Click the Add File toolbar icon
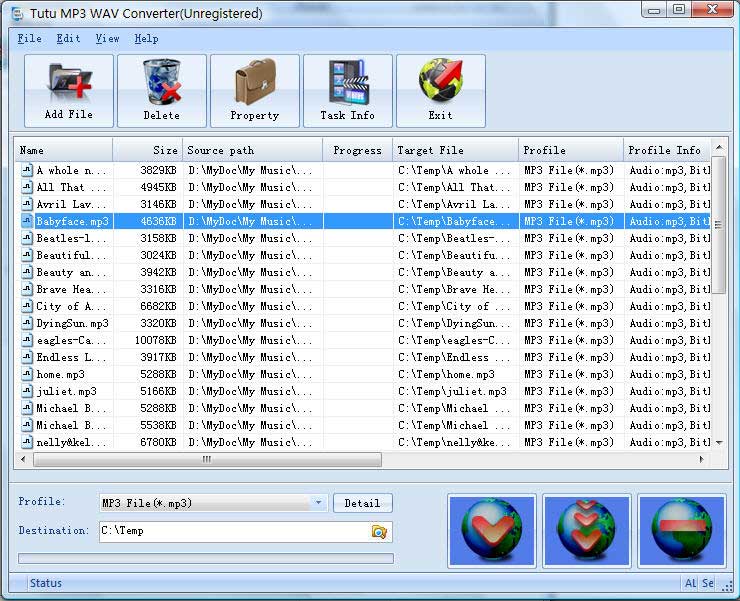The width and height of the screenshot is (740, 601). click(69, 91)
